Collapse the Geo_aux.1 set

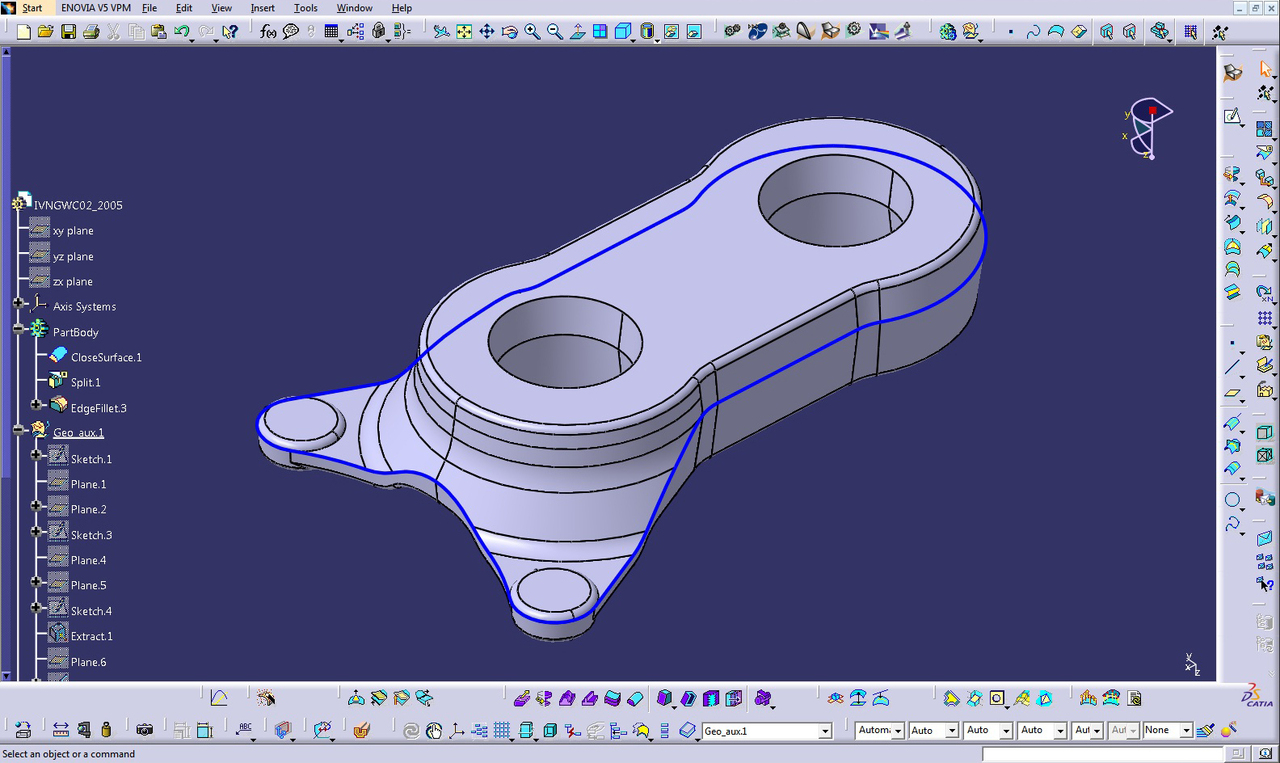tap(18, 429)
